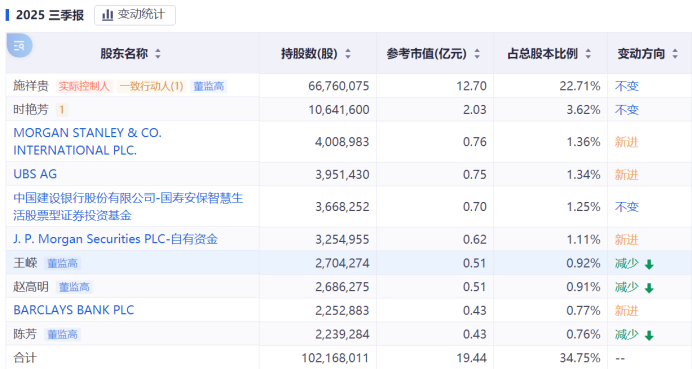The width and height of the screenshot is (692, 369).
Task: Click the 合计 total row label
Action: 25,358
